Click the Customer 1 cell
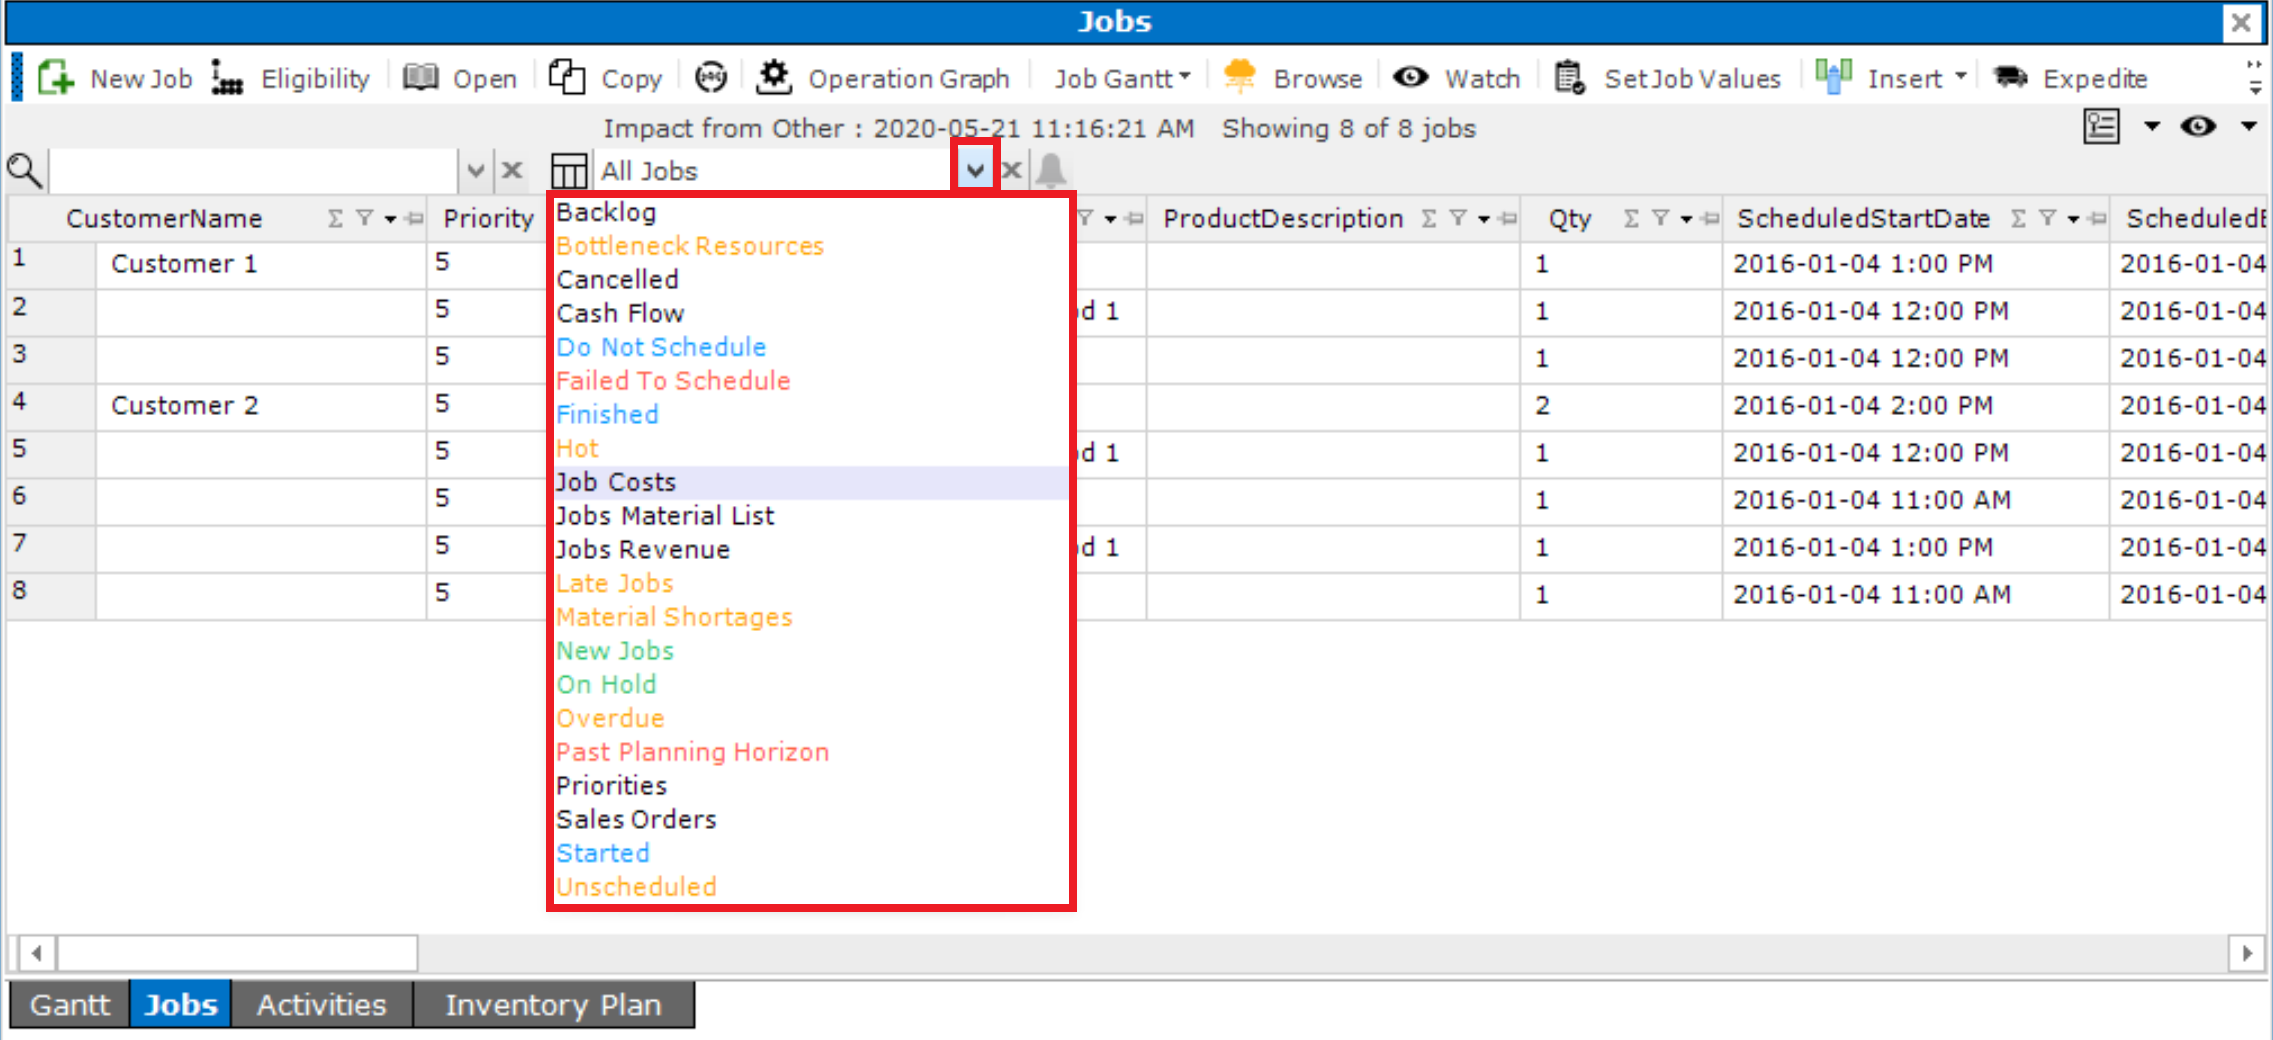2273x1040 pixels. click(x=261, y=264)
